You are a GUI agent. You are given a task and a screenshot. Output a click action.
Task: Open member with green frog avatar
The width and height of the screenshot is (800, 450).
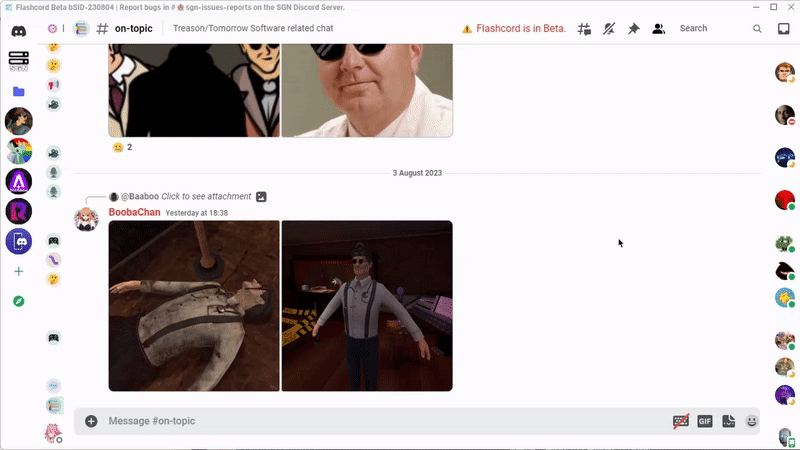pos(785,243)
